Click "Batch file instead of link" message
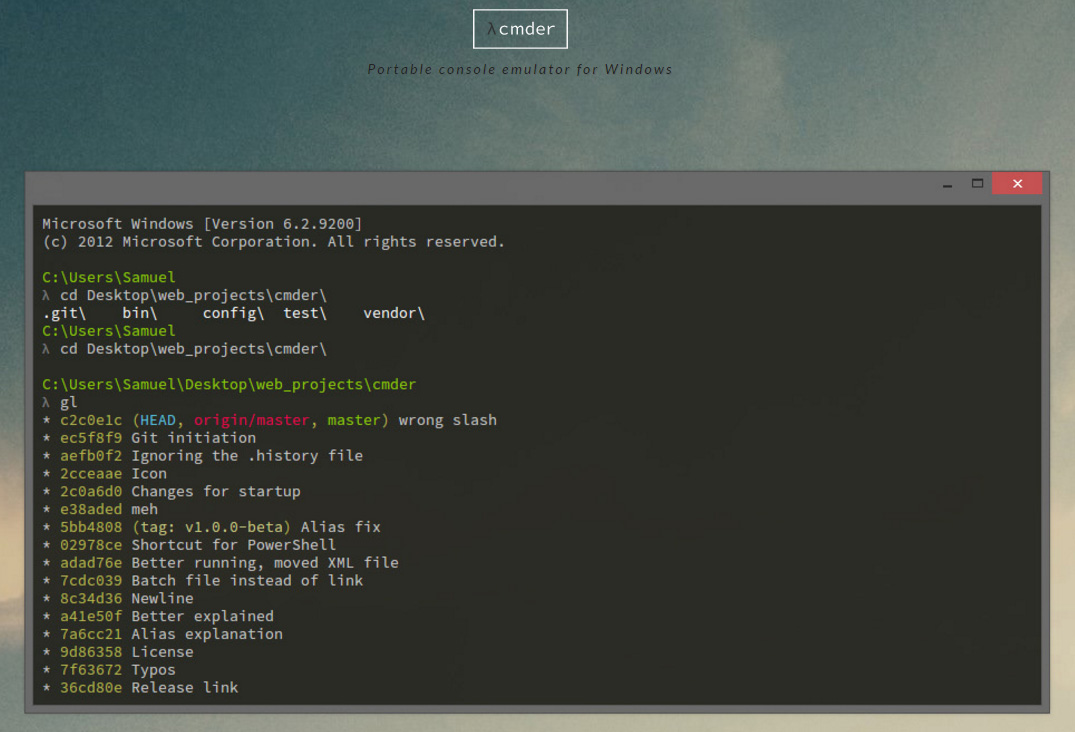 click(247, 581)
